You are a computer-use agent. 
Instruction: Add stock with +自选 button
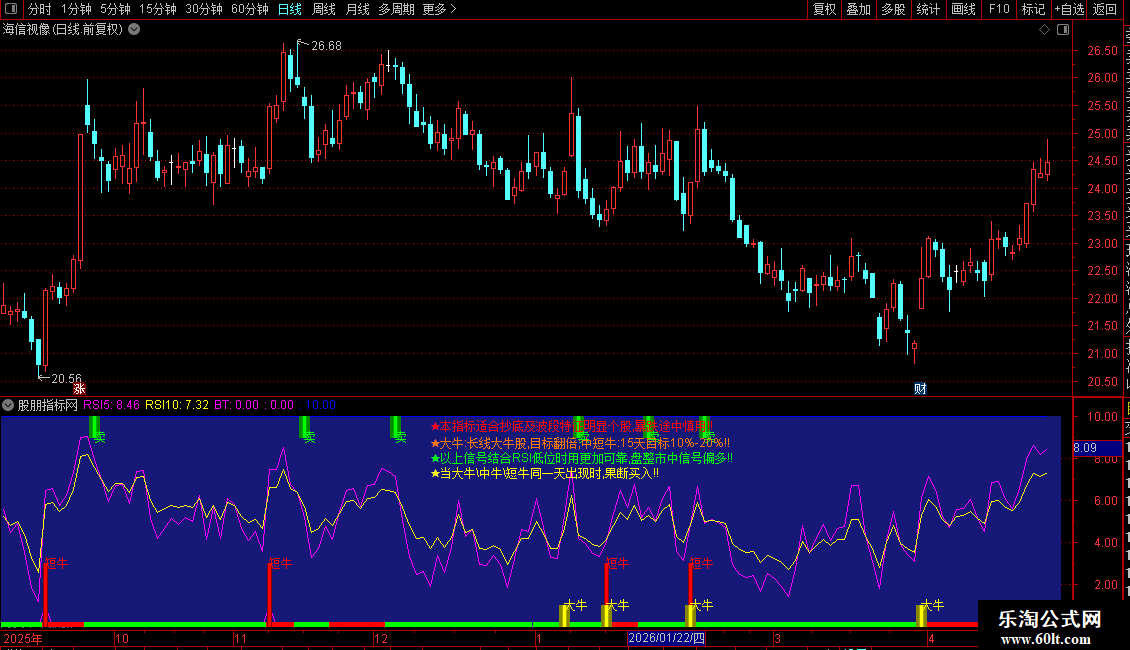(x=1069, y=9)
